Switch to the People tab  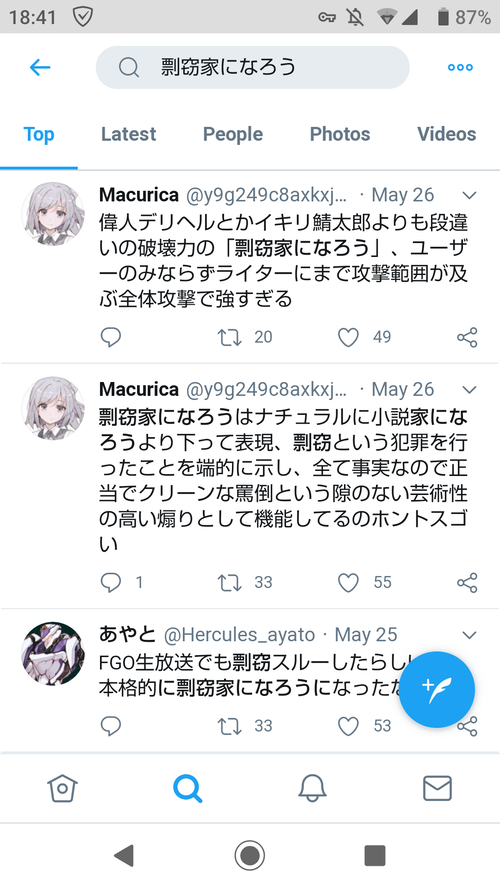pyautogui.click(x=233, y=134)
